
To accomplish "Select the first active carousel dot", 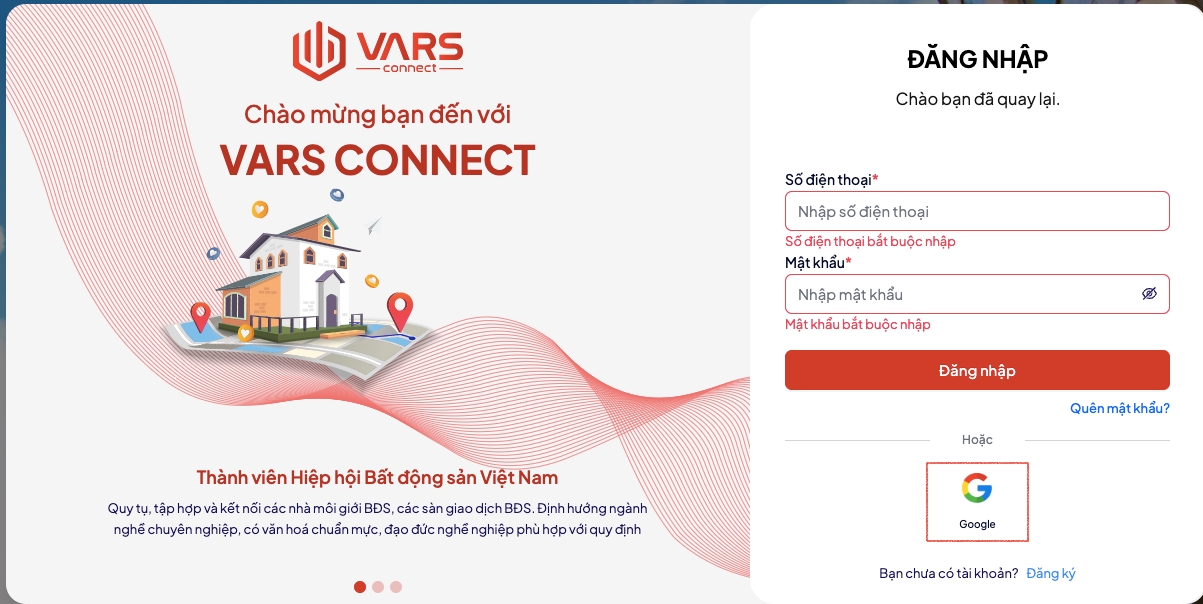I will [360, 587].
